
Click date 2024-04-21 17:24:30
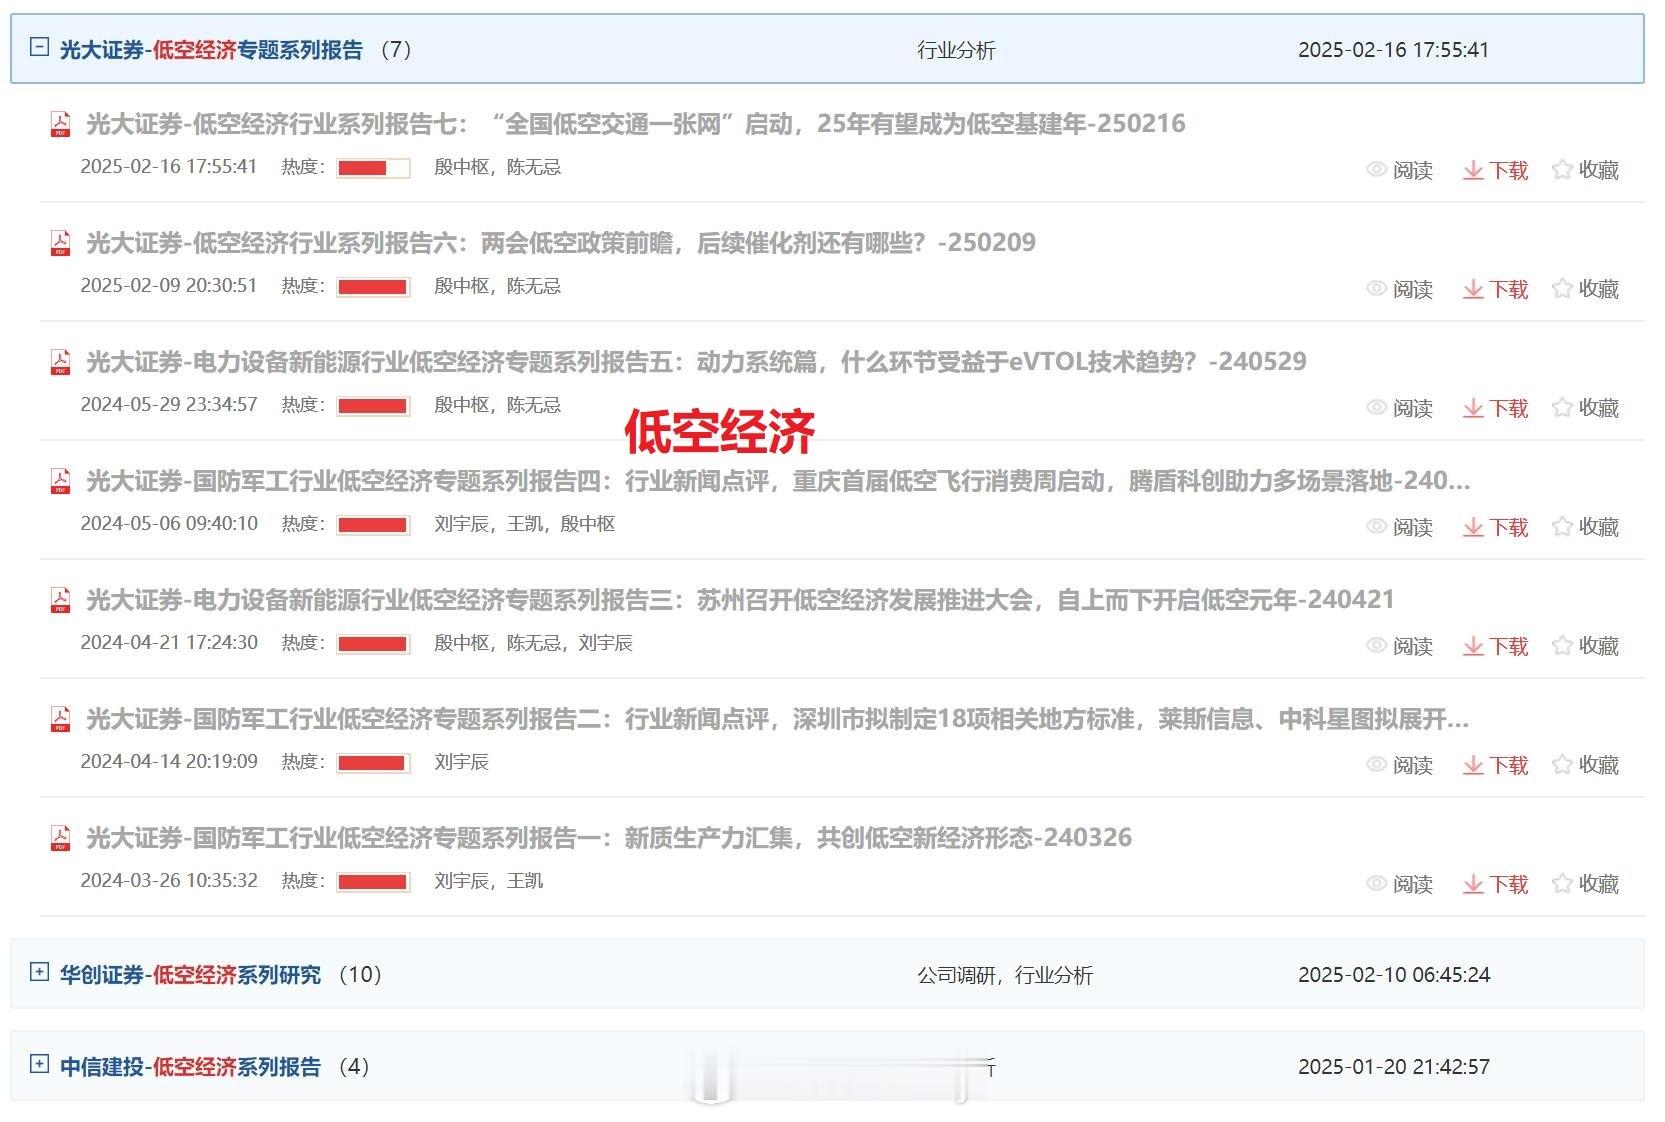tap(169, 643)
